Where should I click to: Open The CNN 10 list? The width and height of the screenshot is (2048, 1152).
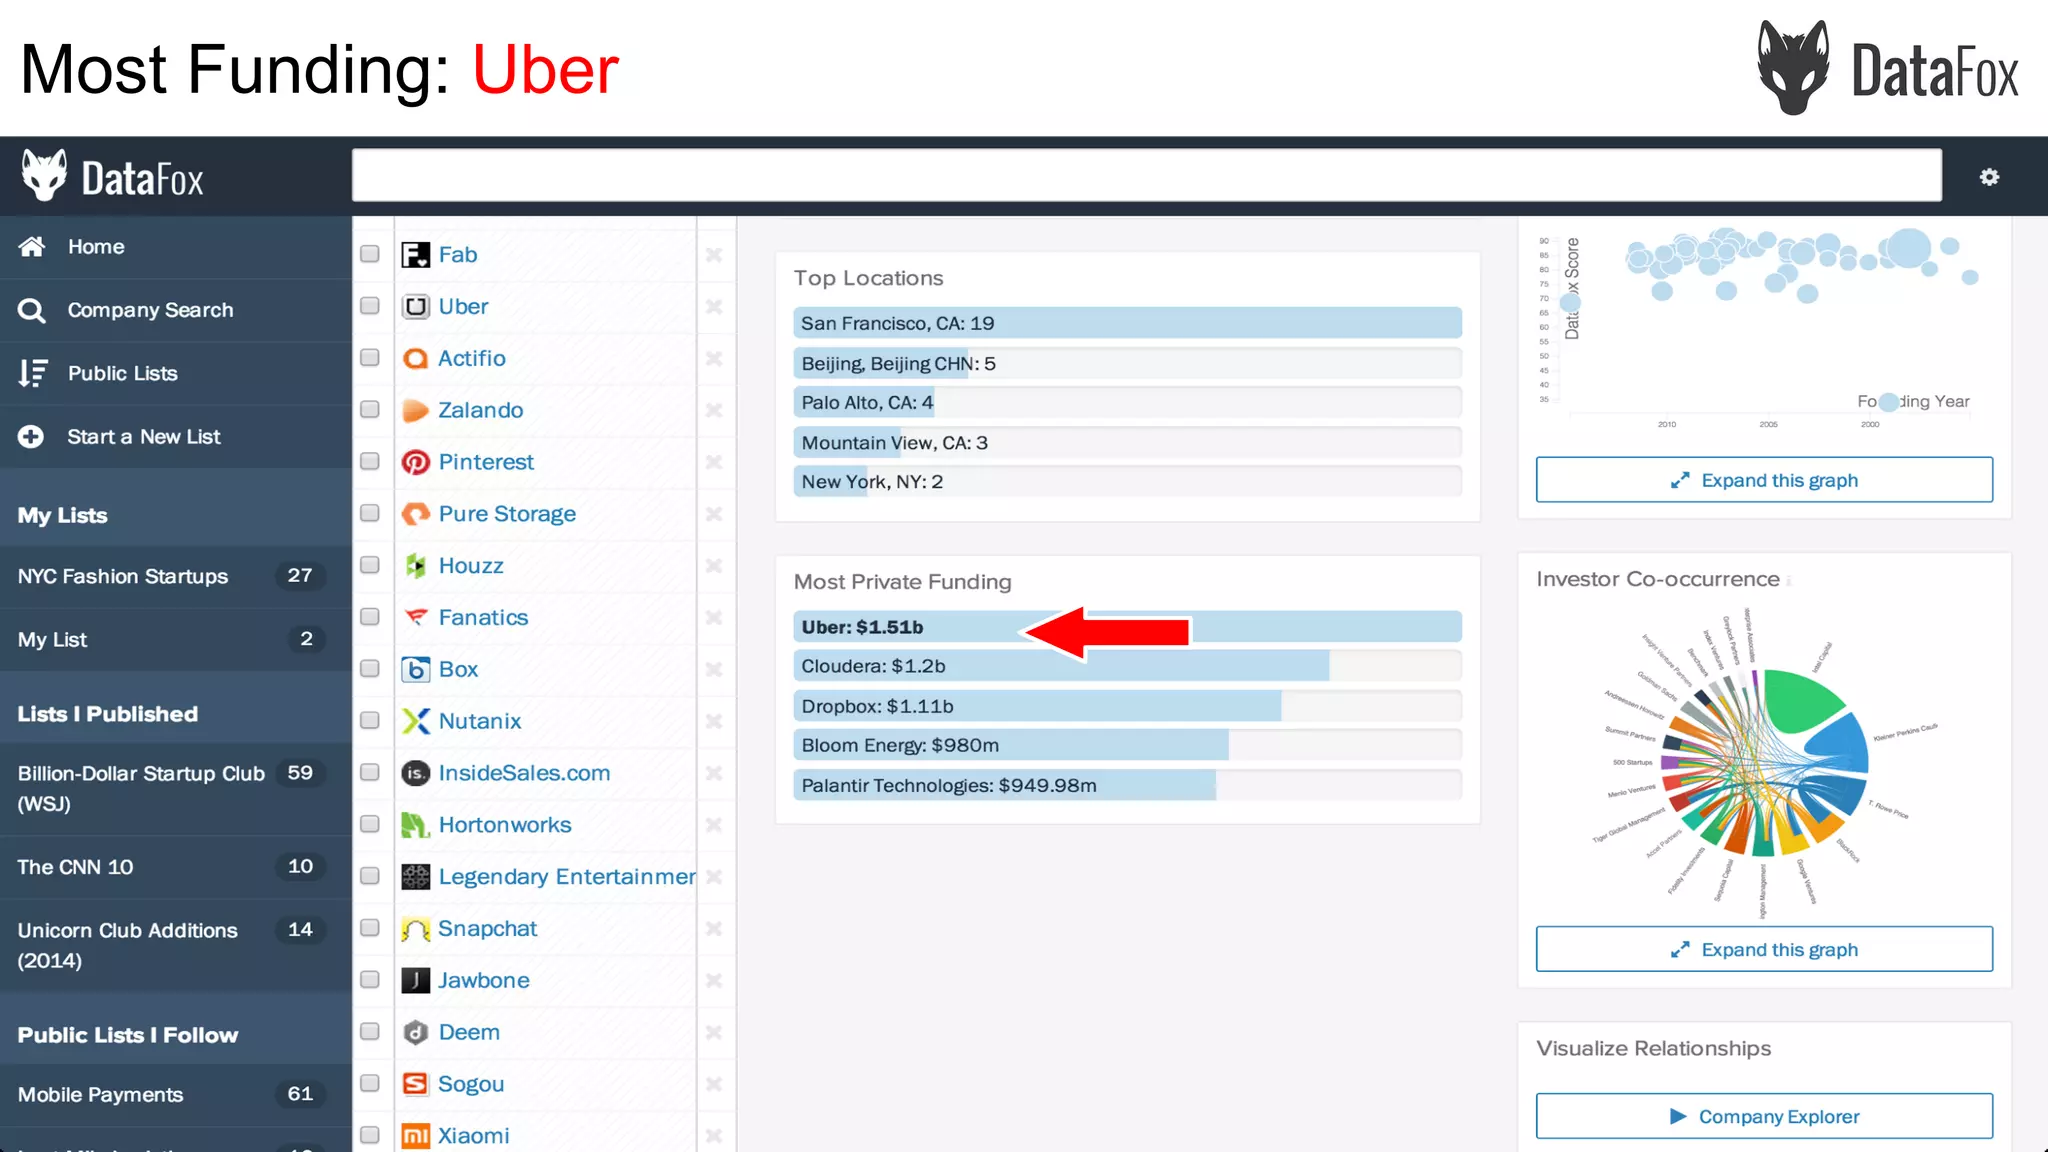[x=175, y=867]
